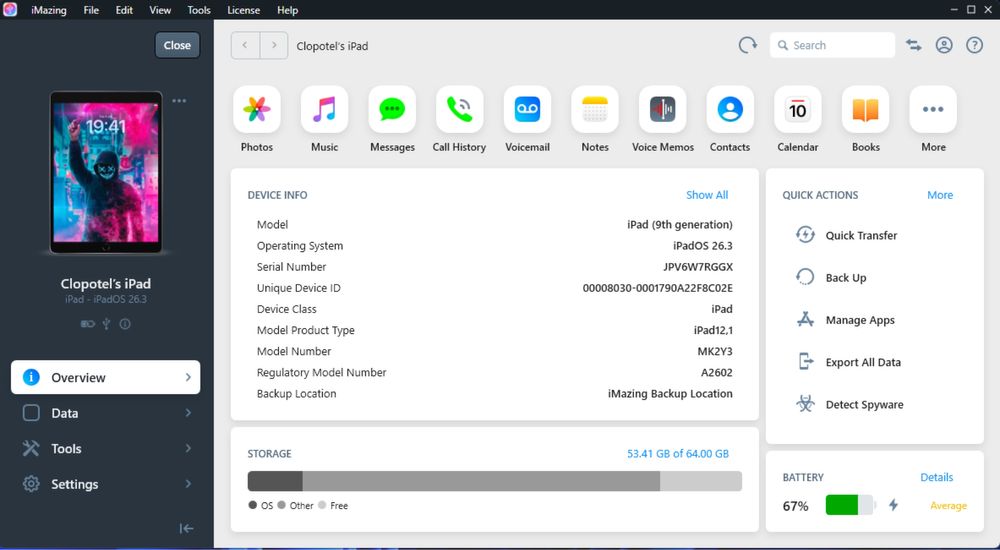The height and width of the screenshot is (550, 1000).
Task: Open the Books icon
Action: 865,110
